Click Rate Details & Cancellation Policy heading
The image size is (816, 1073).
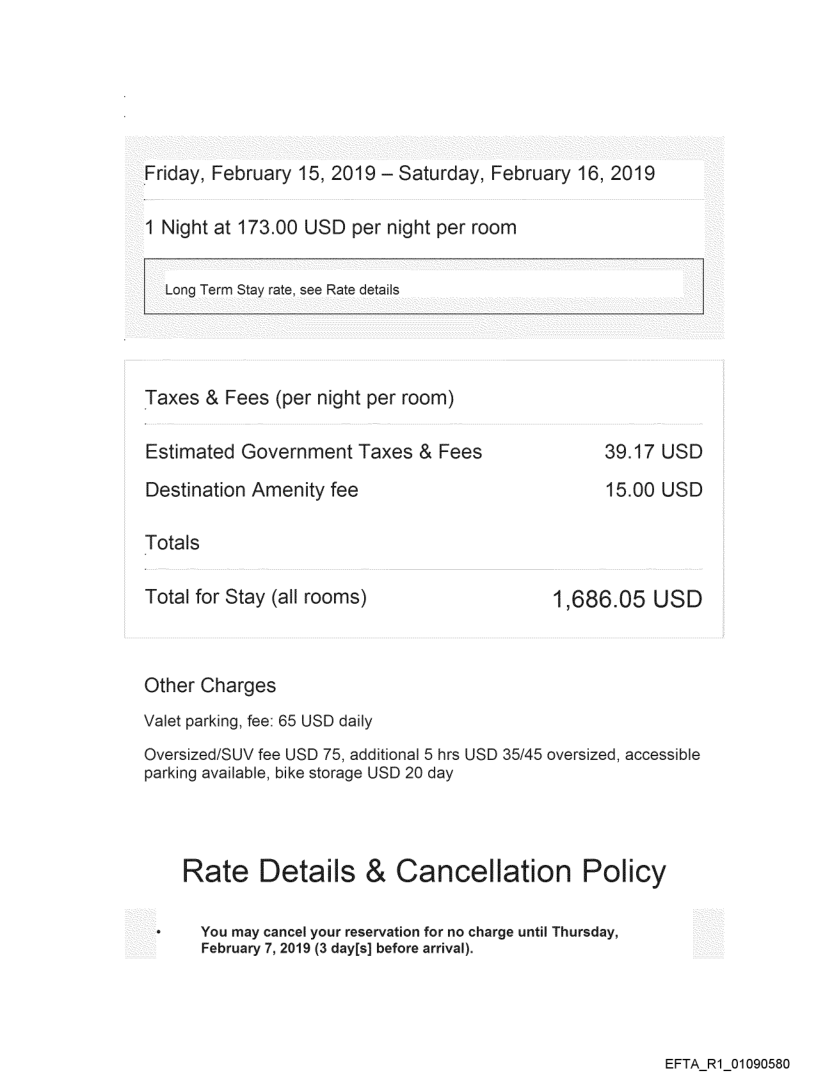click(x=423, y=872)
